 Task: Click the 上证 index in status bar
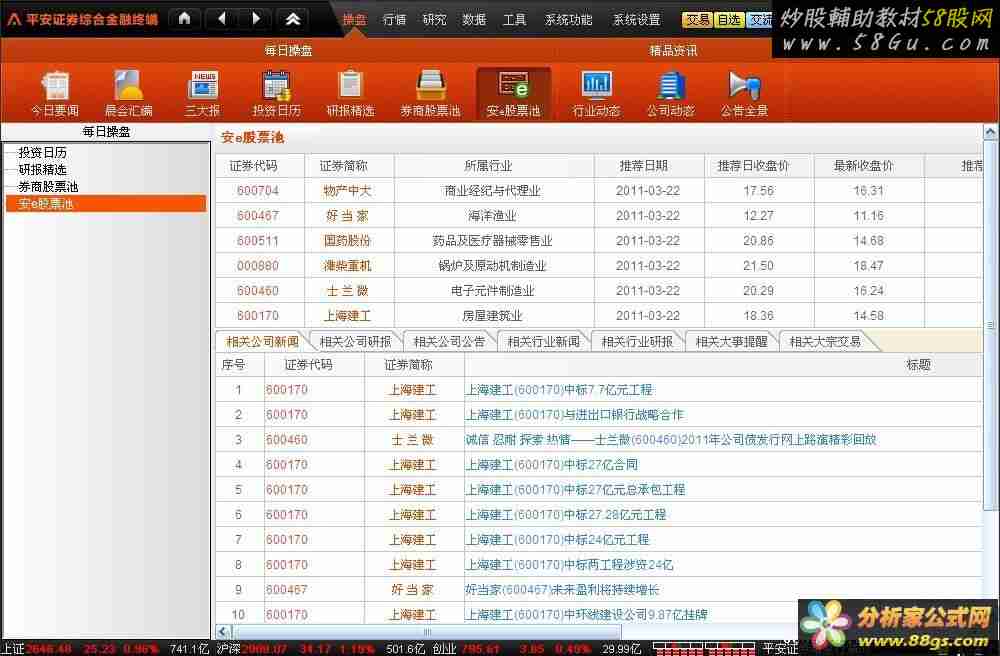[13, 648]
